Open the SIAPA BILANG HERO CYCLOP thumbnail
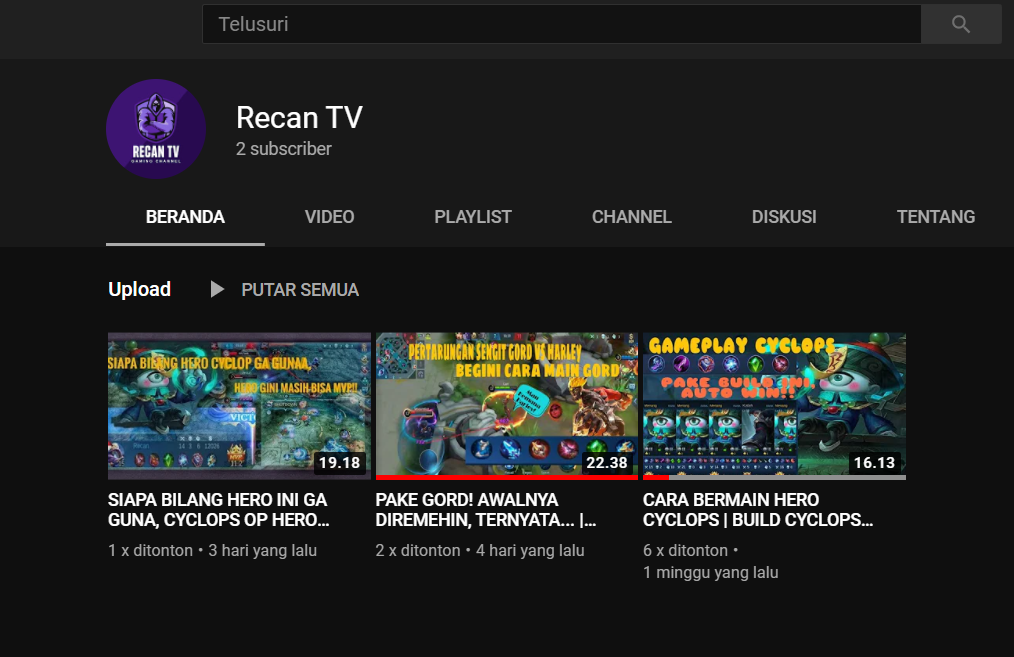This screenshot has height=657, width=1014. tap(239, 406)
